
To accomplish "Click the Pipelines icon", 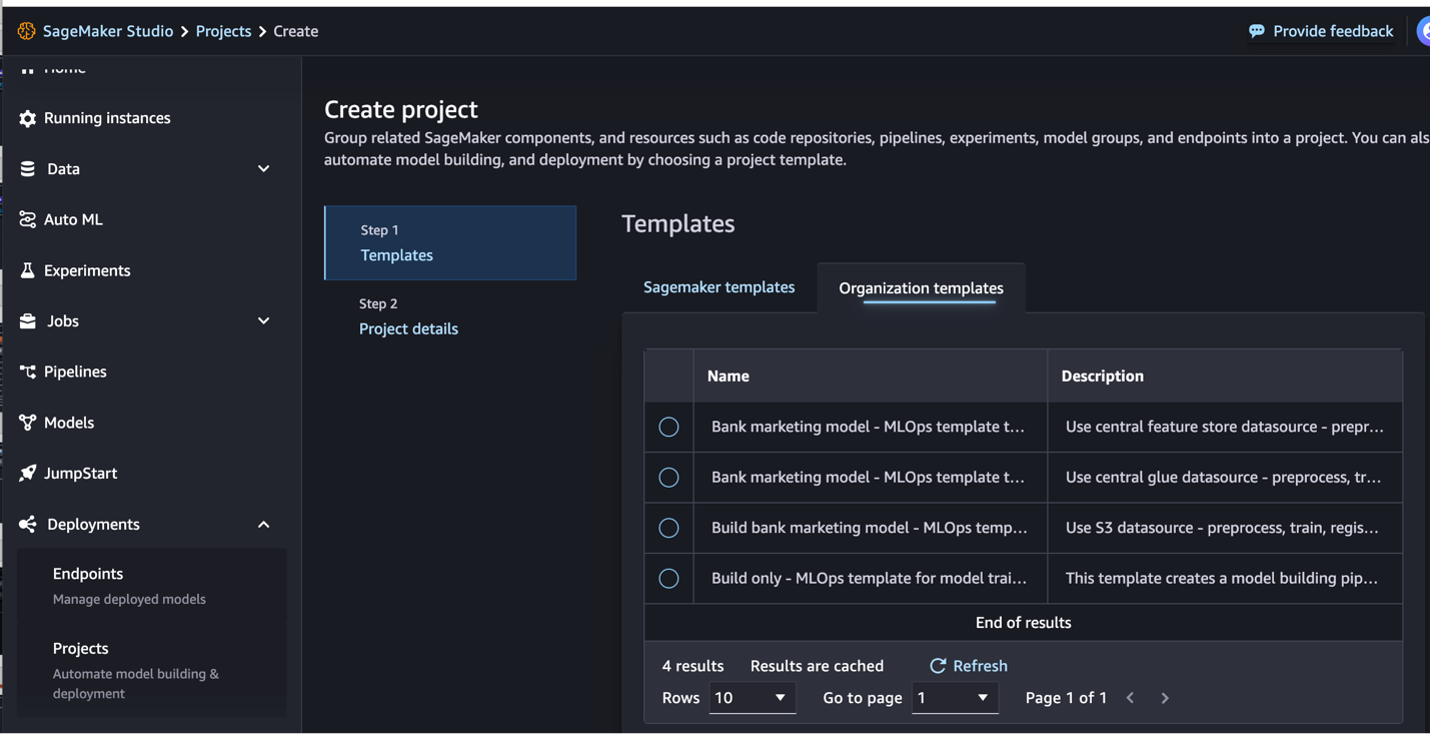I will coord(27,372).
